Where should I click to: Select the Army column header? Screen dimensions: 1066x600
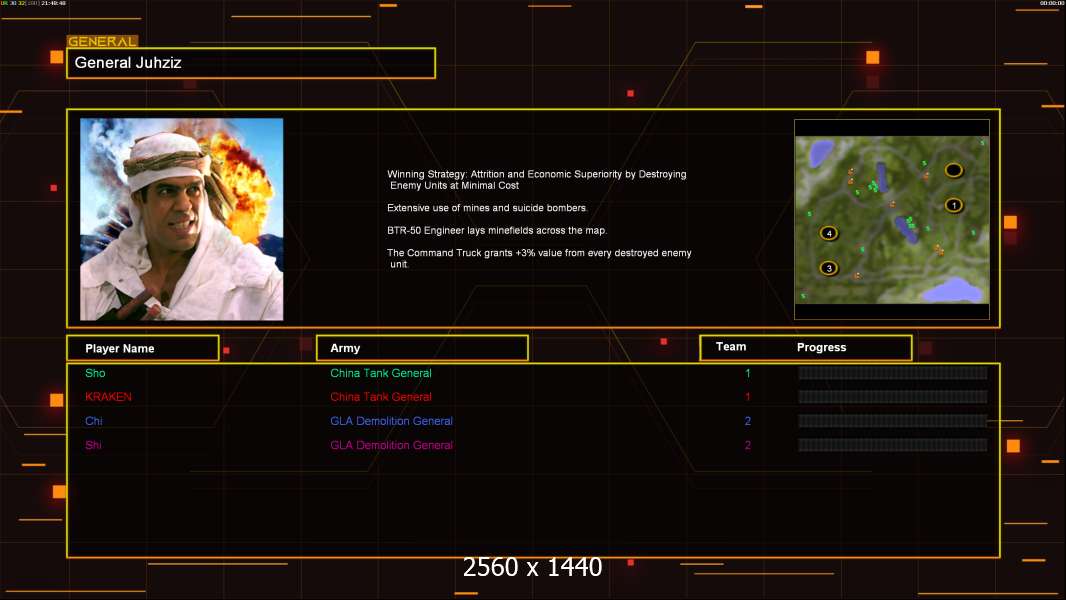(422, 348)
